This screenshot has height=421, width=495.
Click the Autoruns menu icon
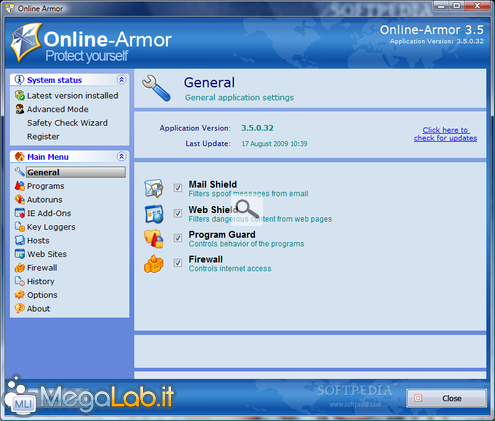point(20,199)
